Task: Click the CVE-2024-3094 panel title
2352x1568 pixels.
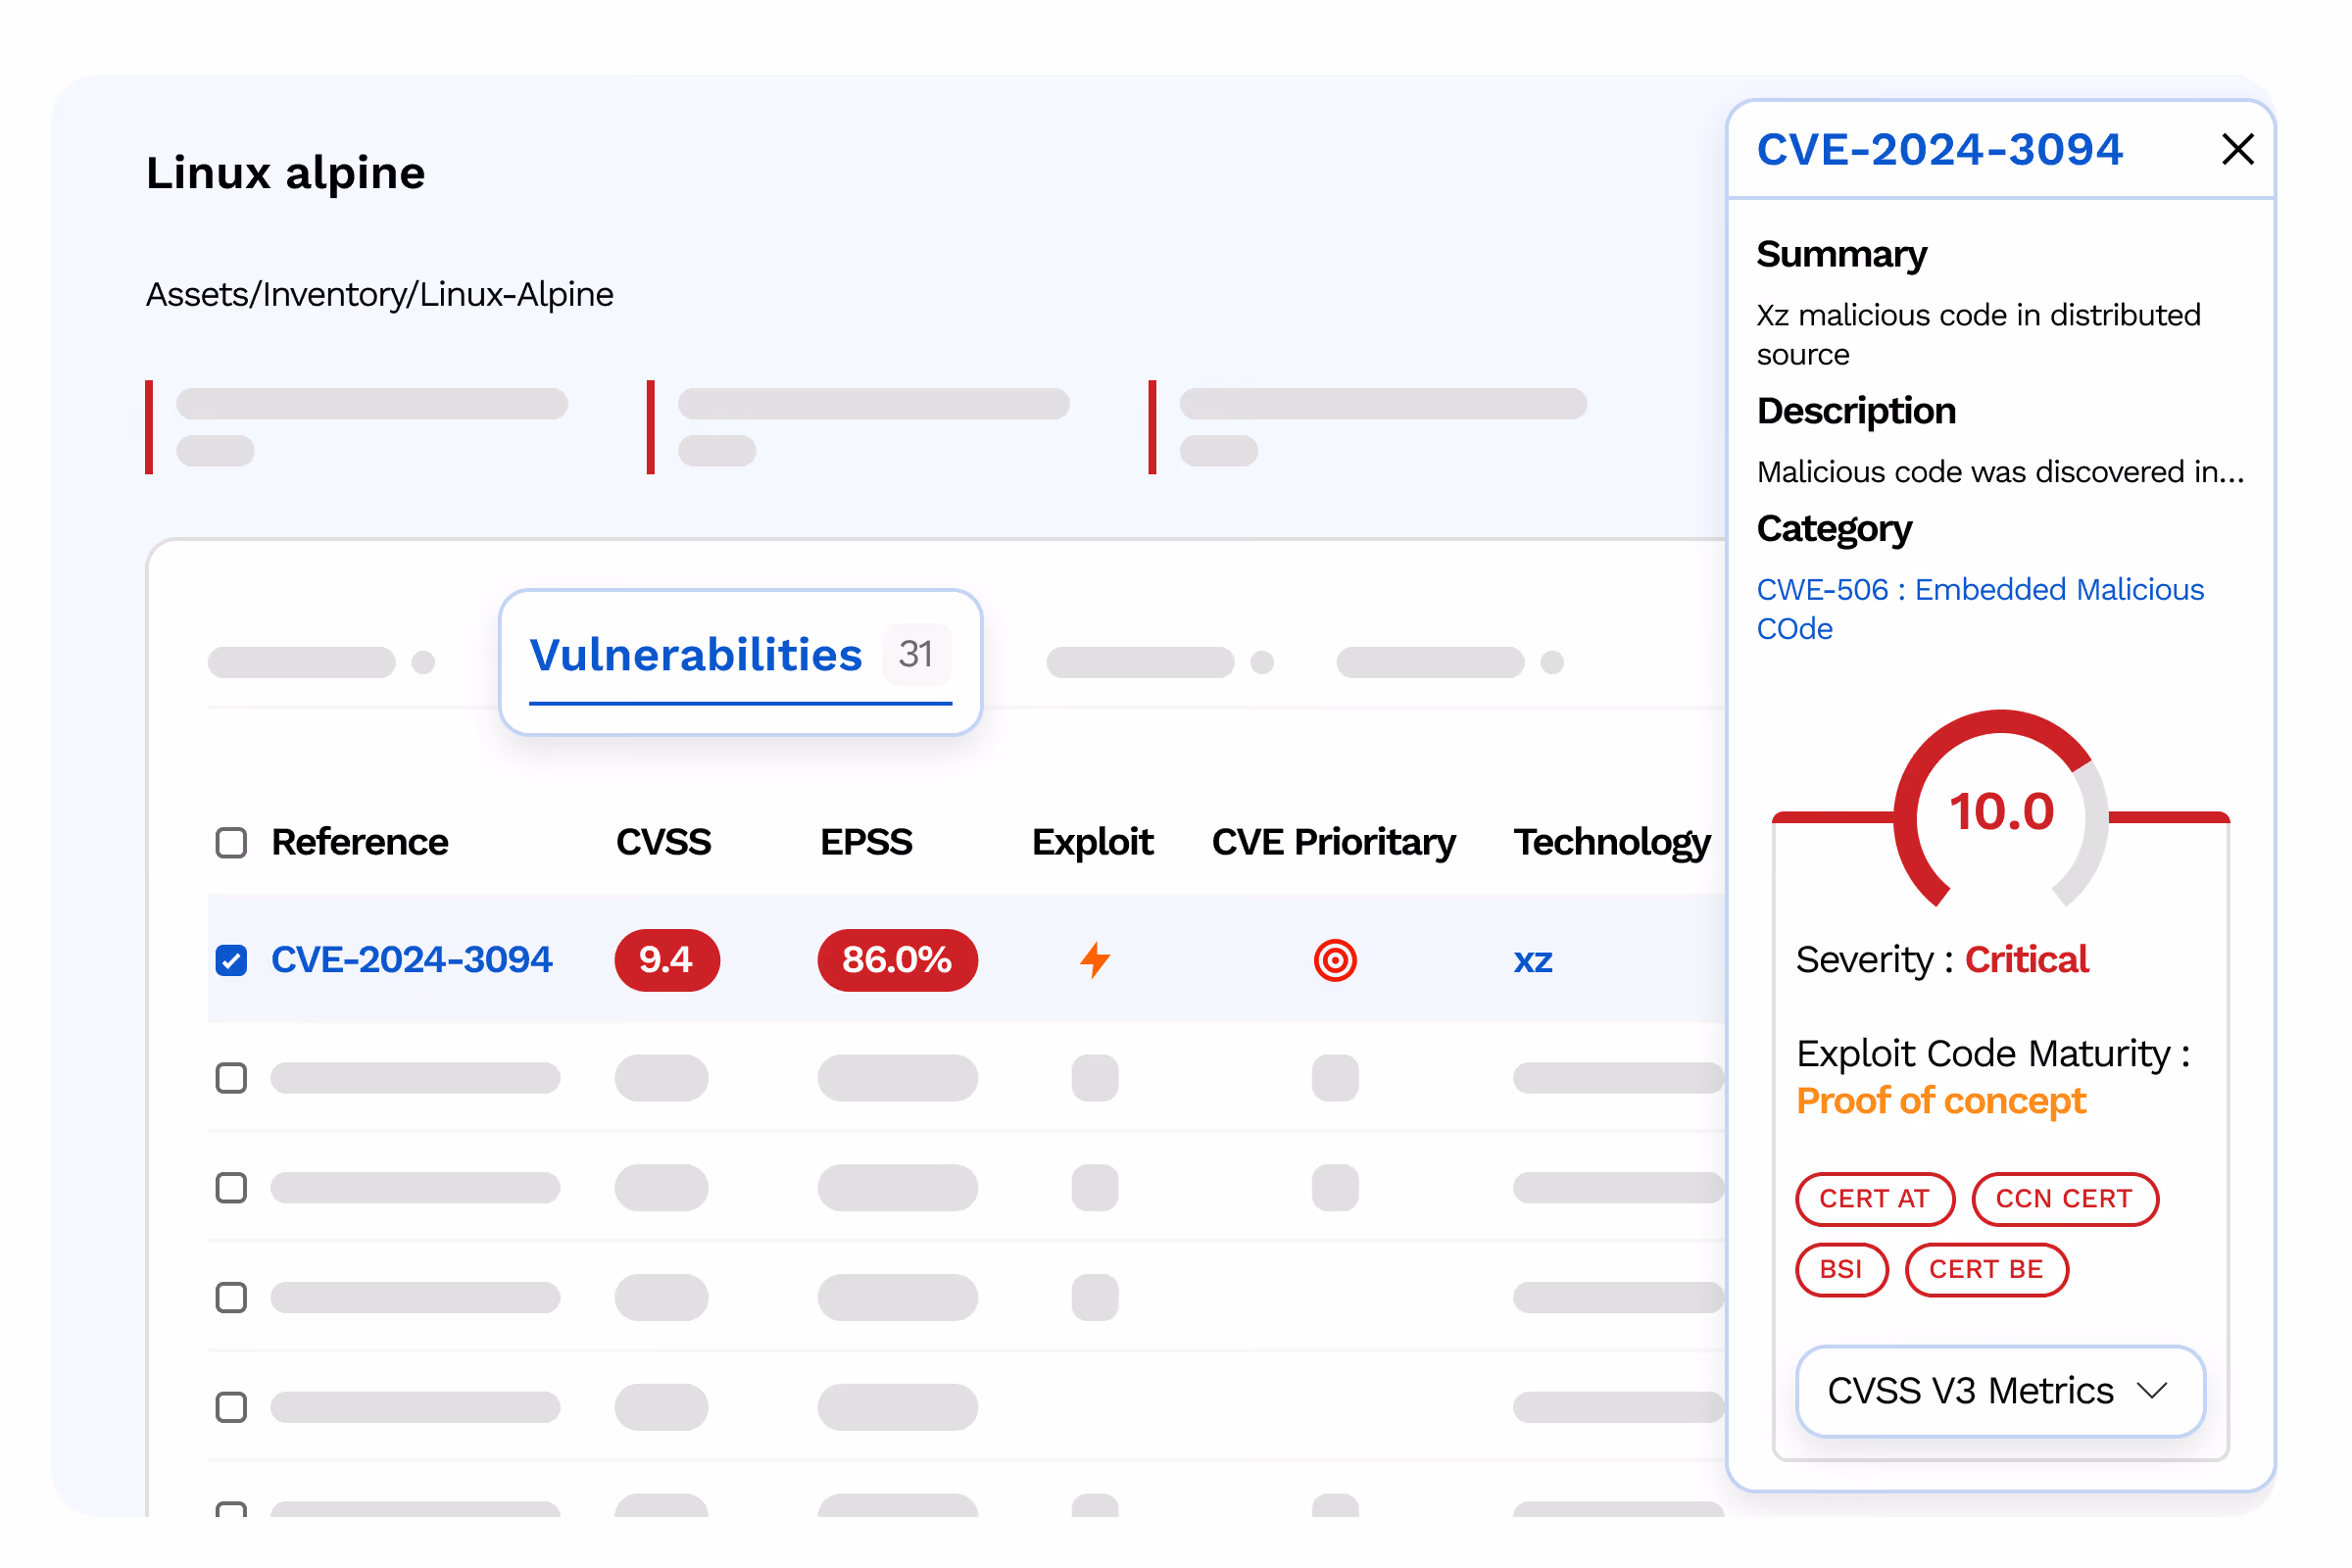Action: pos(1939,150)
